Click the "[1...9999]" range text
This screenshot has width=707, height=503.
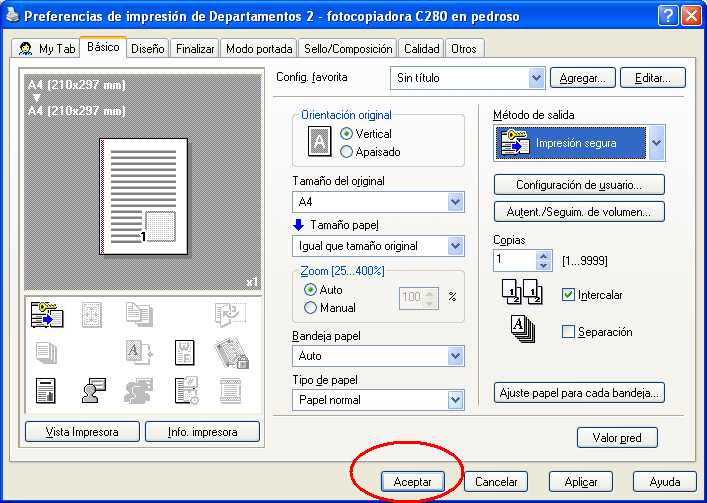(585, 261)
